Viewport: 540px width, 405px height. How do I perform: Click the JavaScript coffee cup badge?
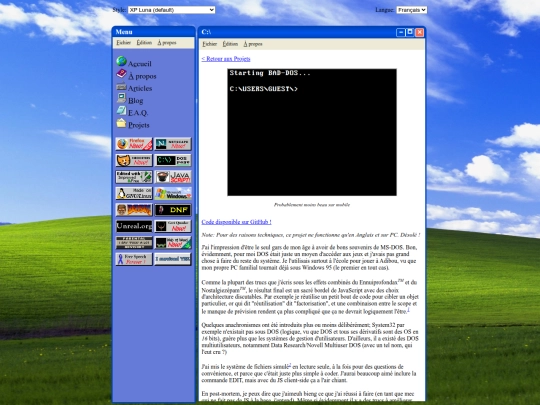pyautogui.click(x=173, y=177)
